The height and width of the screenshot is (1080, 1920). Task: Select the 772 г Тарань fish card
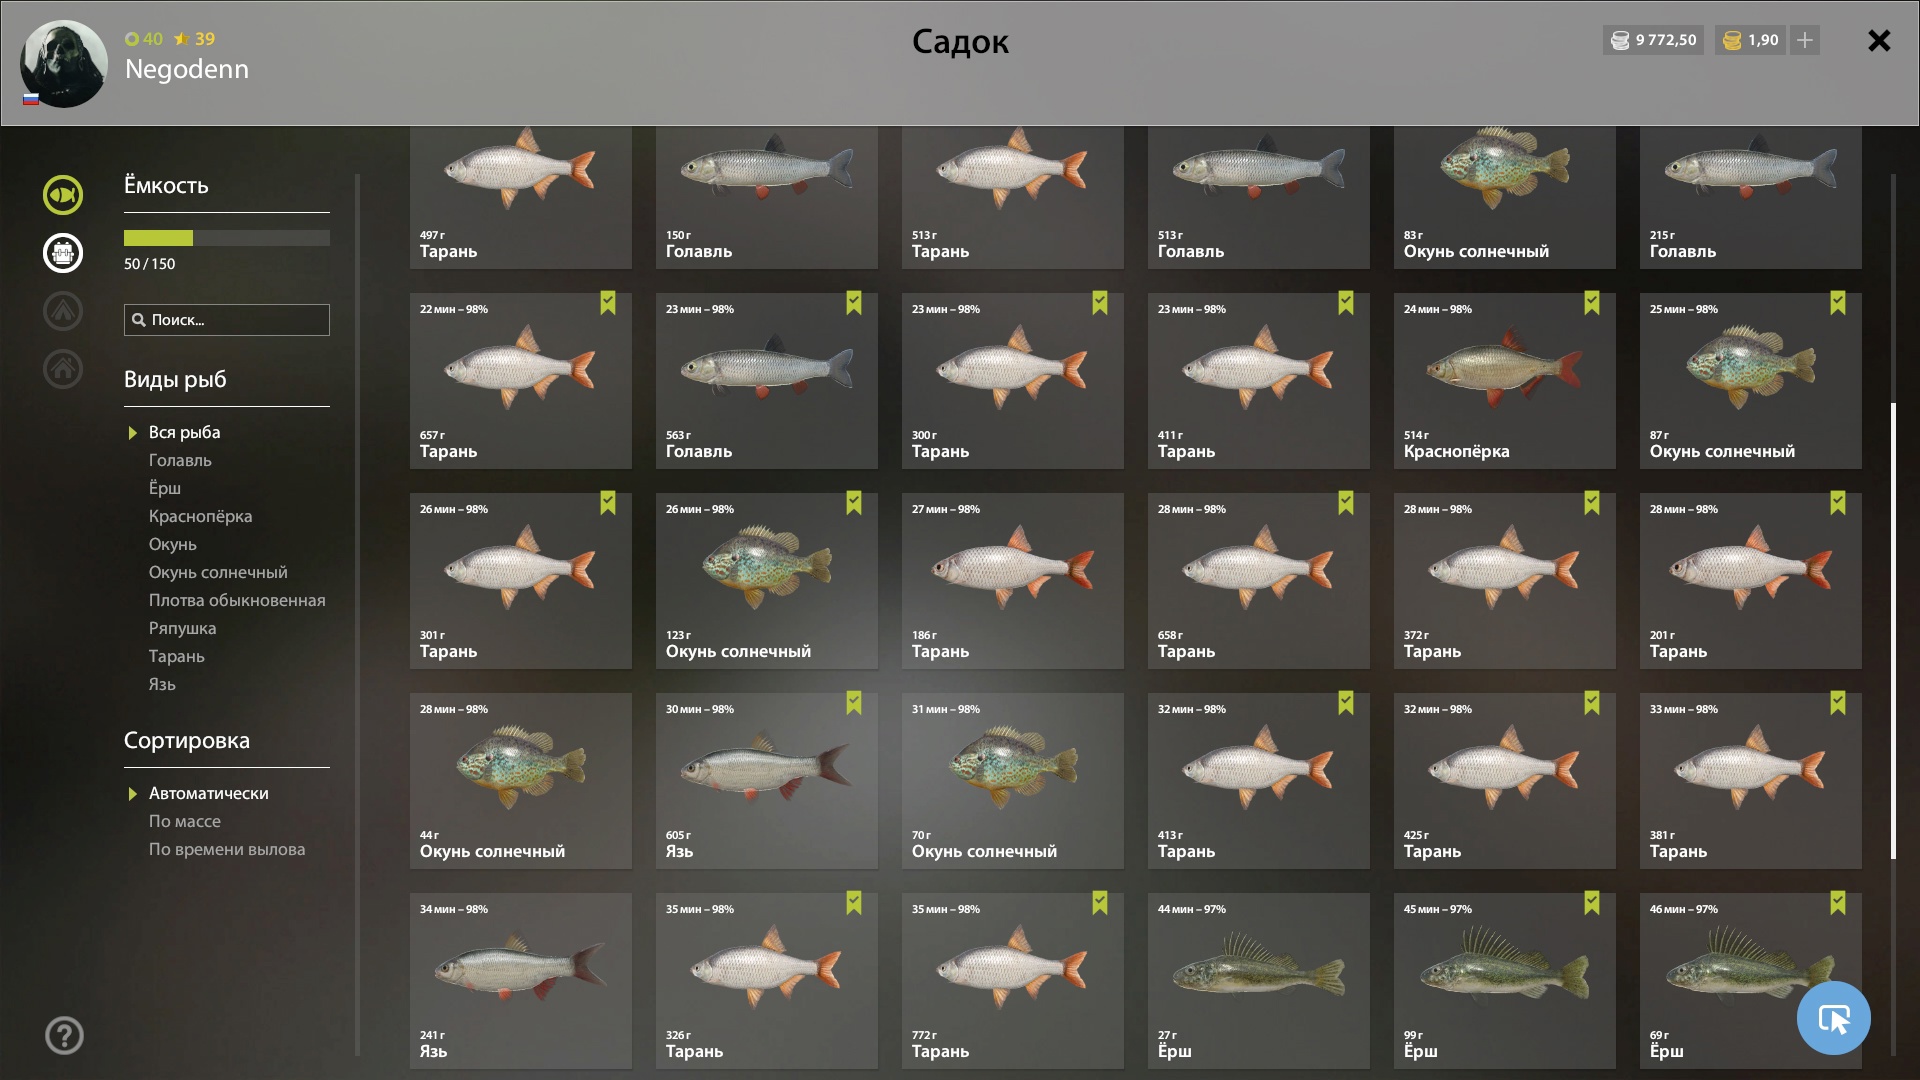[x=1012, y=981]
